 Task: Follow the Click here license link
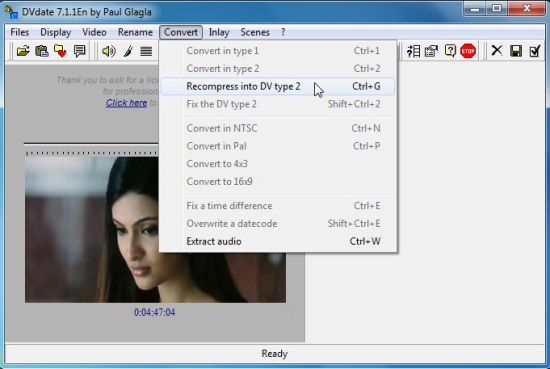(127, 103)
